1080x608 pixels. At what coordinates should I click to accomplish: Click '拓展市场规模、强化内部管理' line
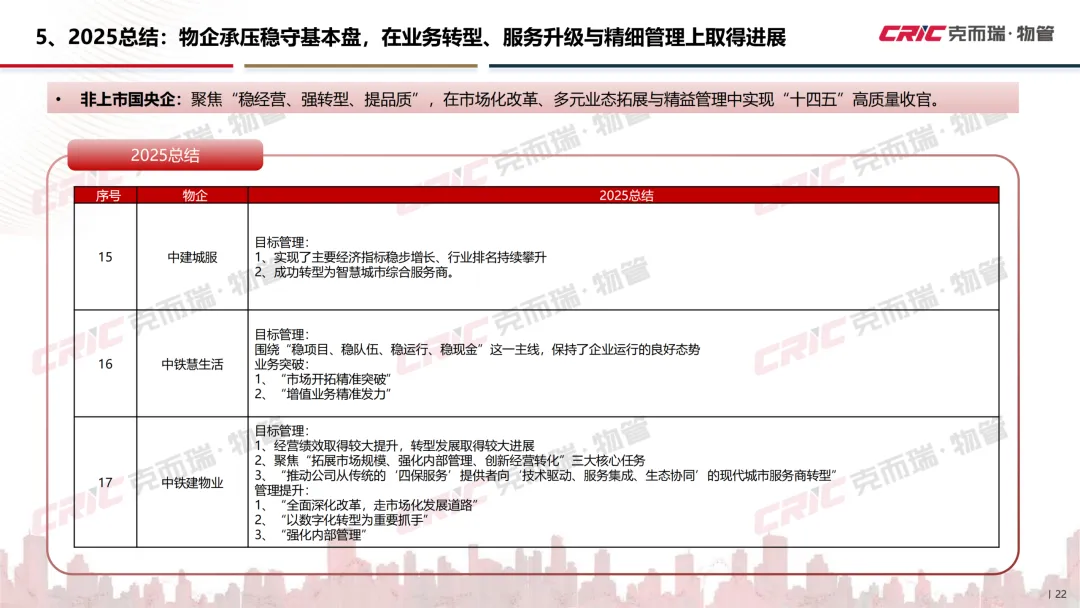click(450, 461)
